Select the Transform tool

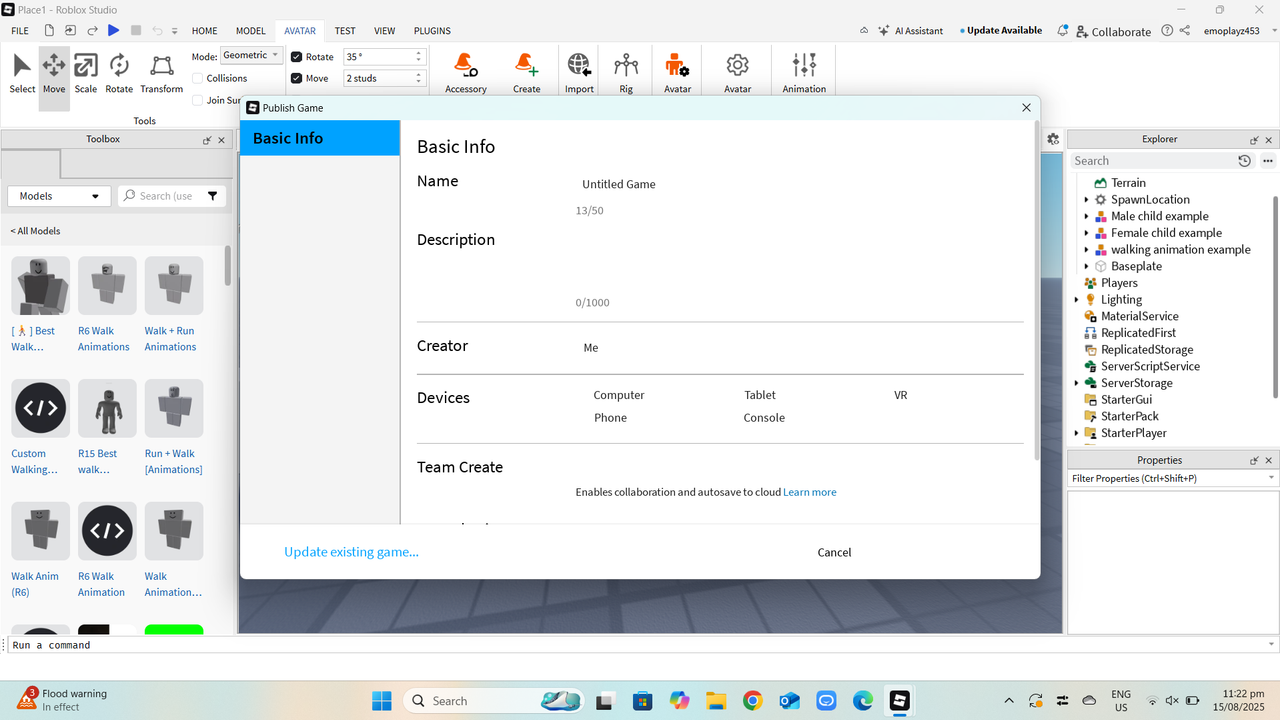pos(161,75)
